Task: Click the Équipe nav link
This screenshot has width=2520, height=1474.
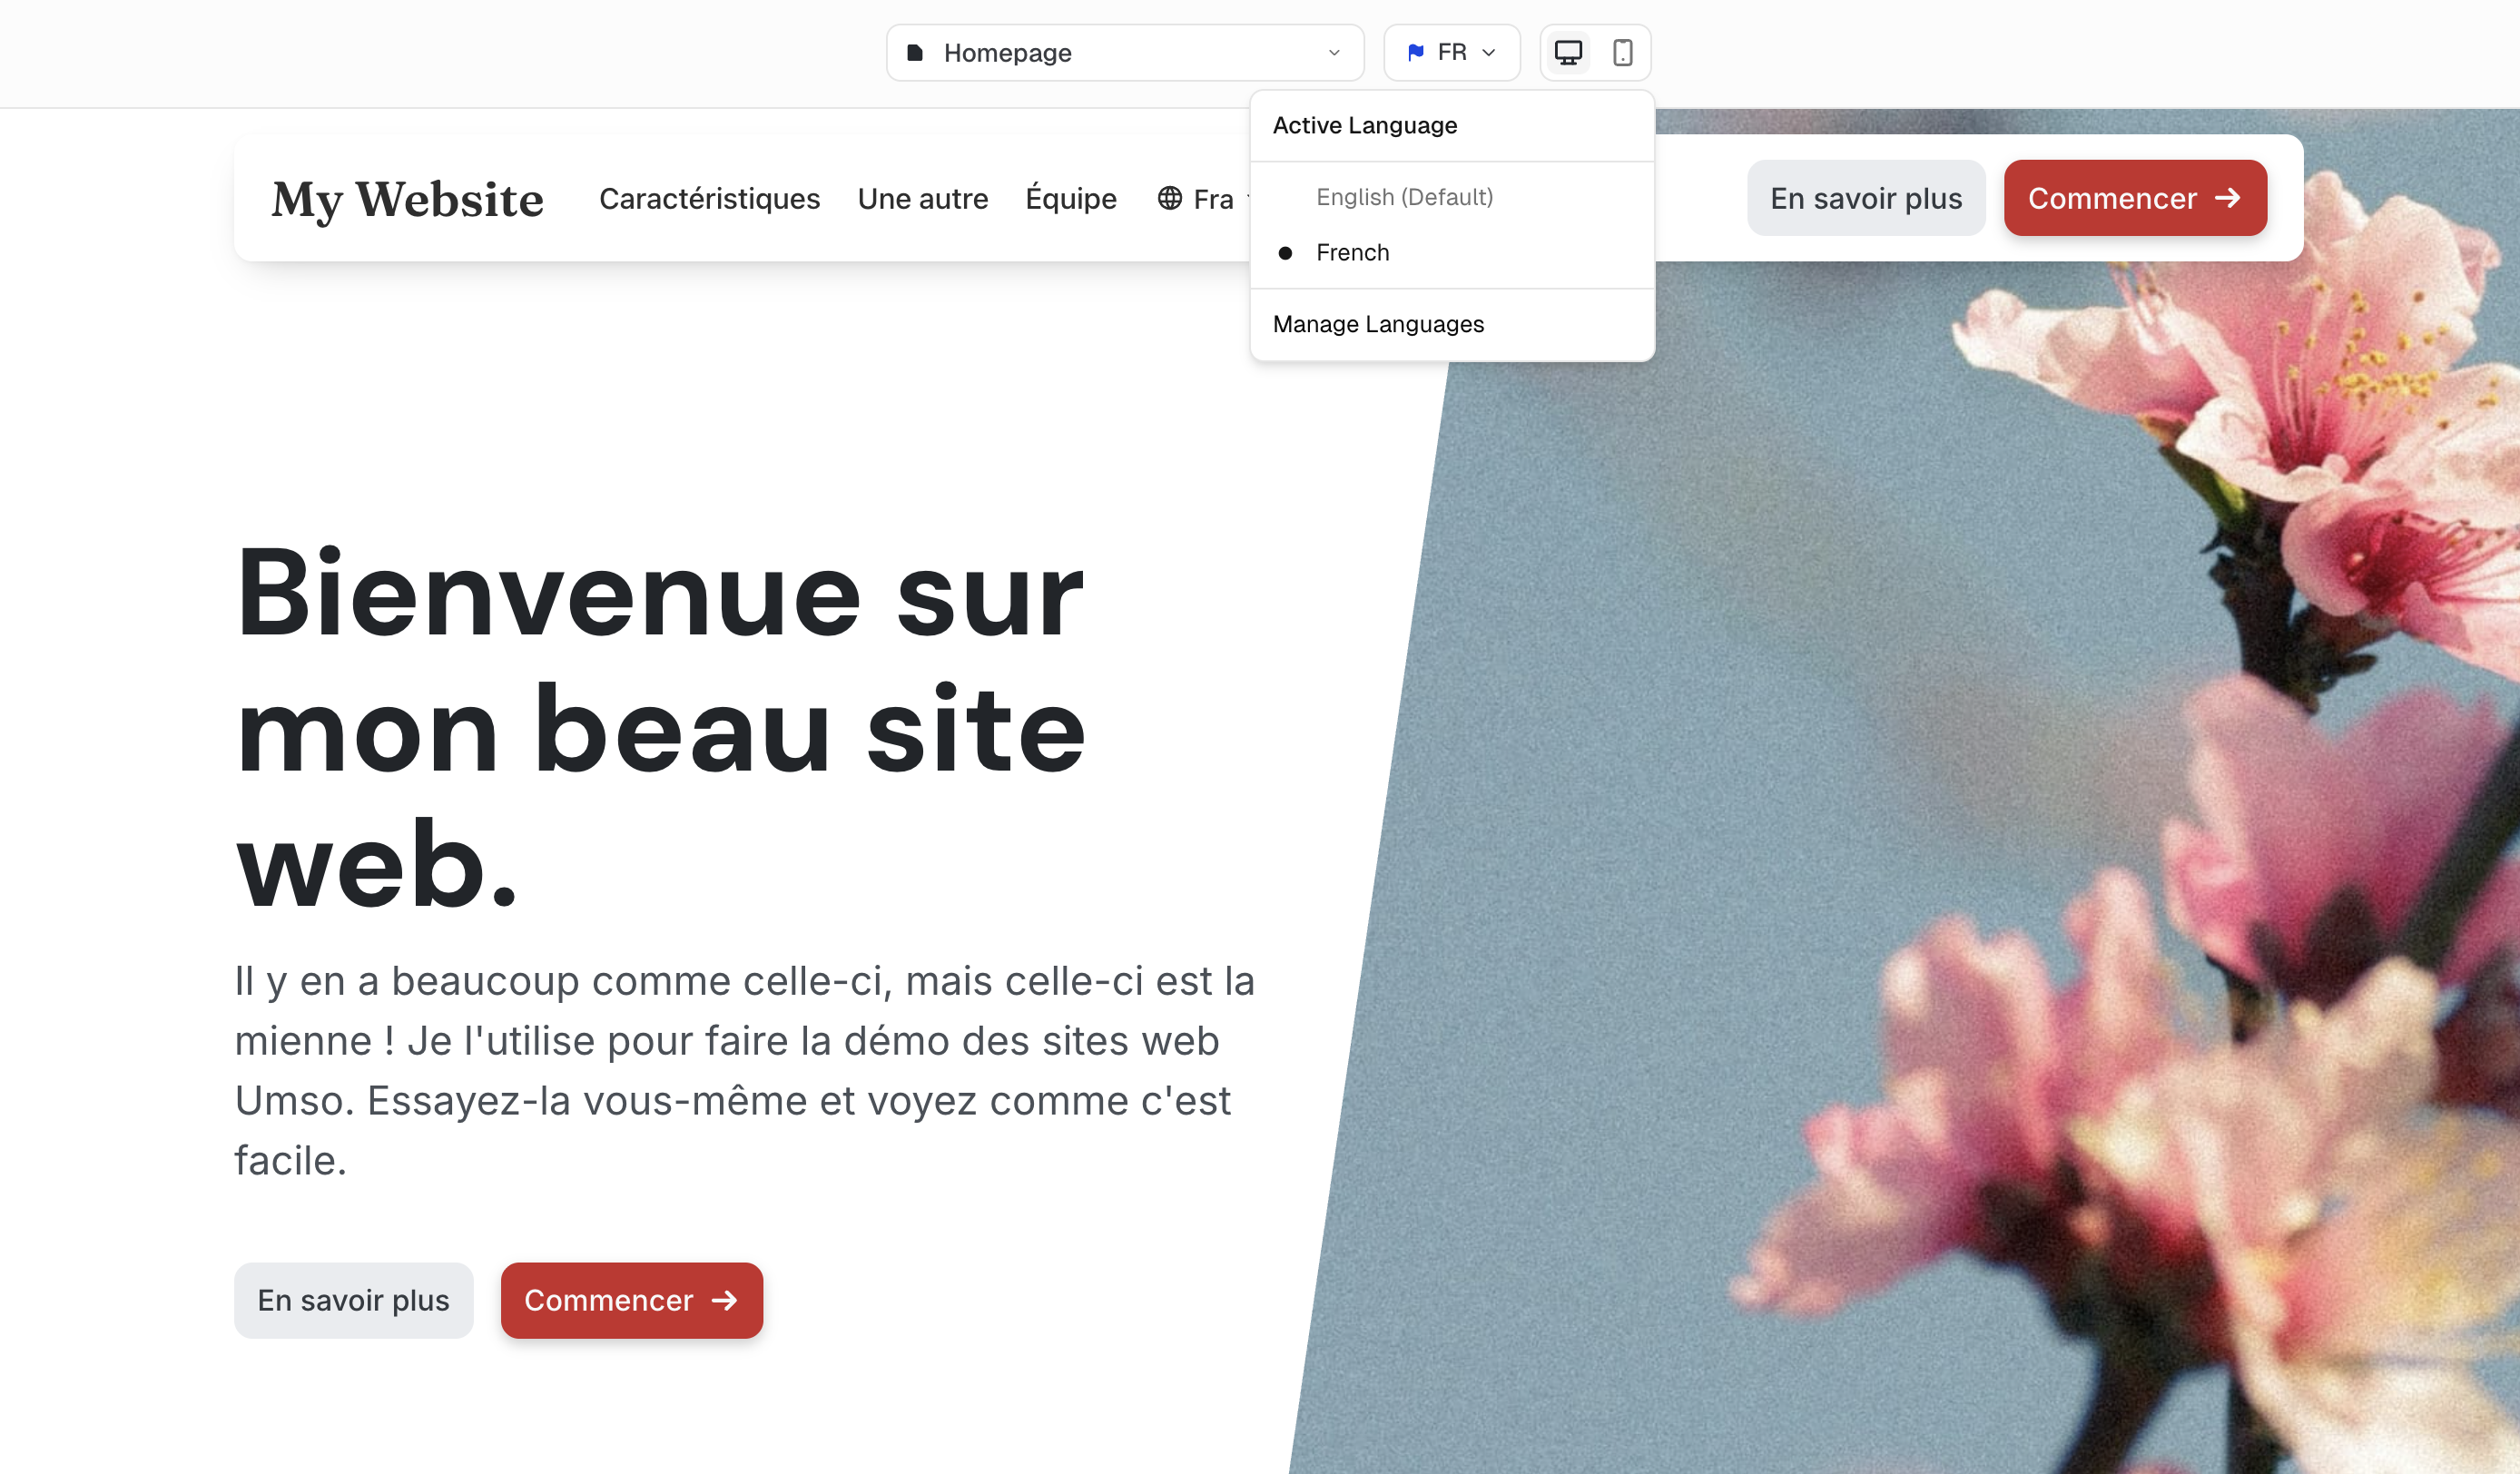Action: pyautogui.click(x=1070, y=198)
